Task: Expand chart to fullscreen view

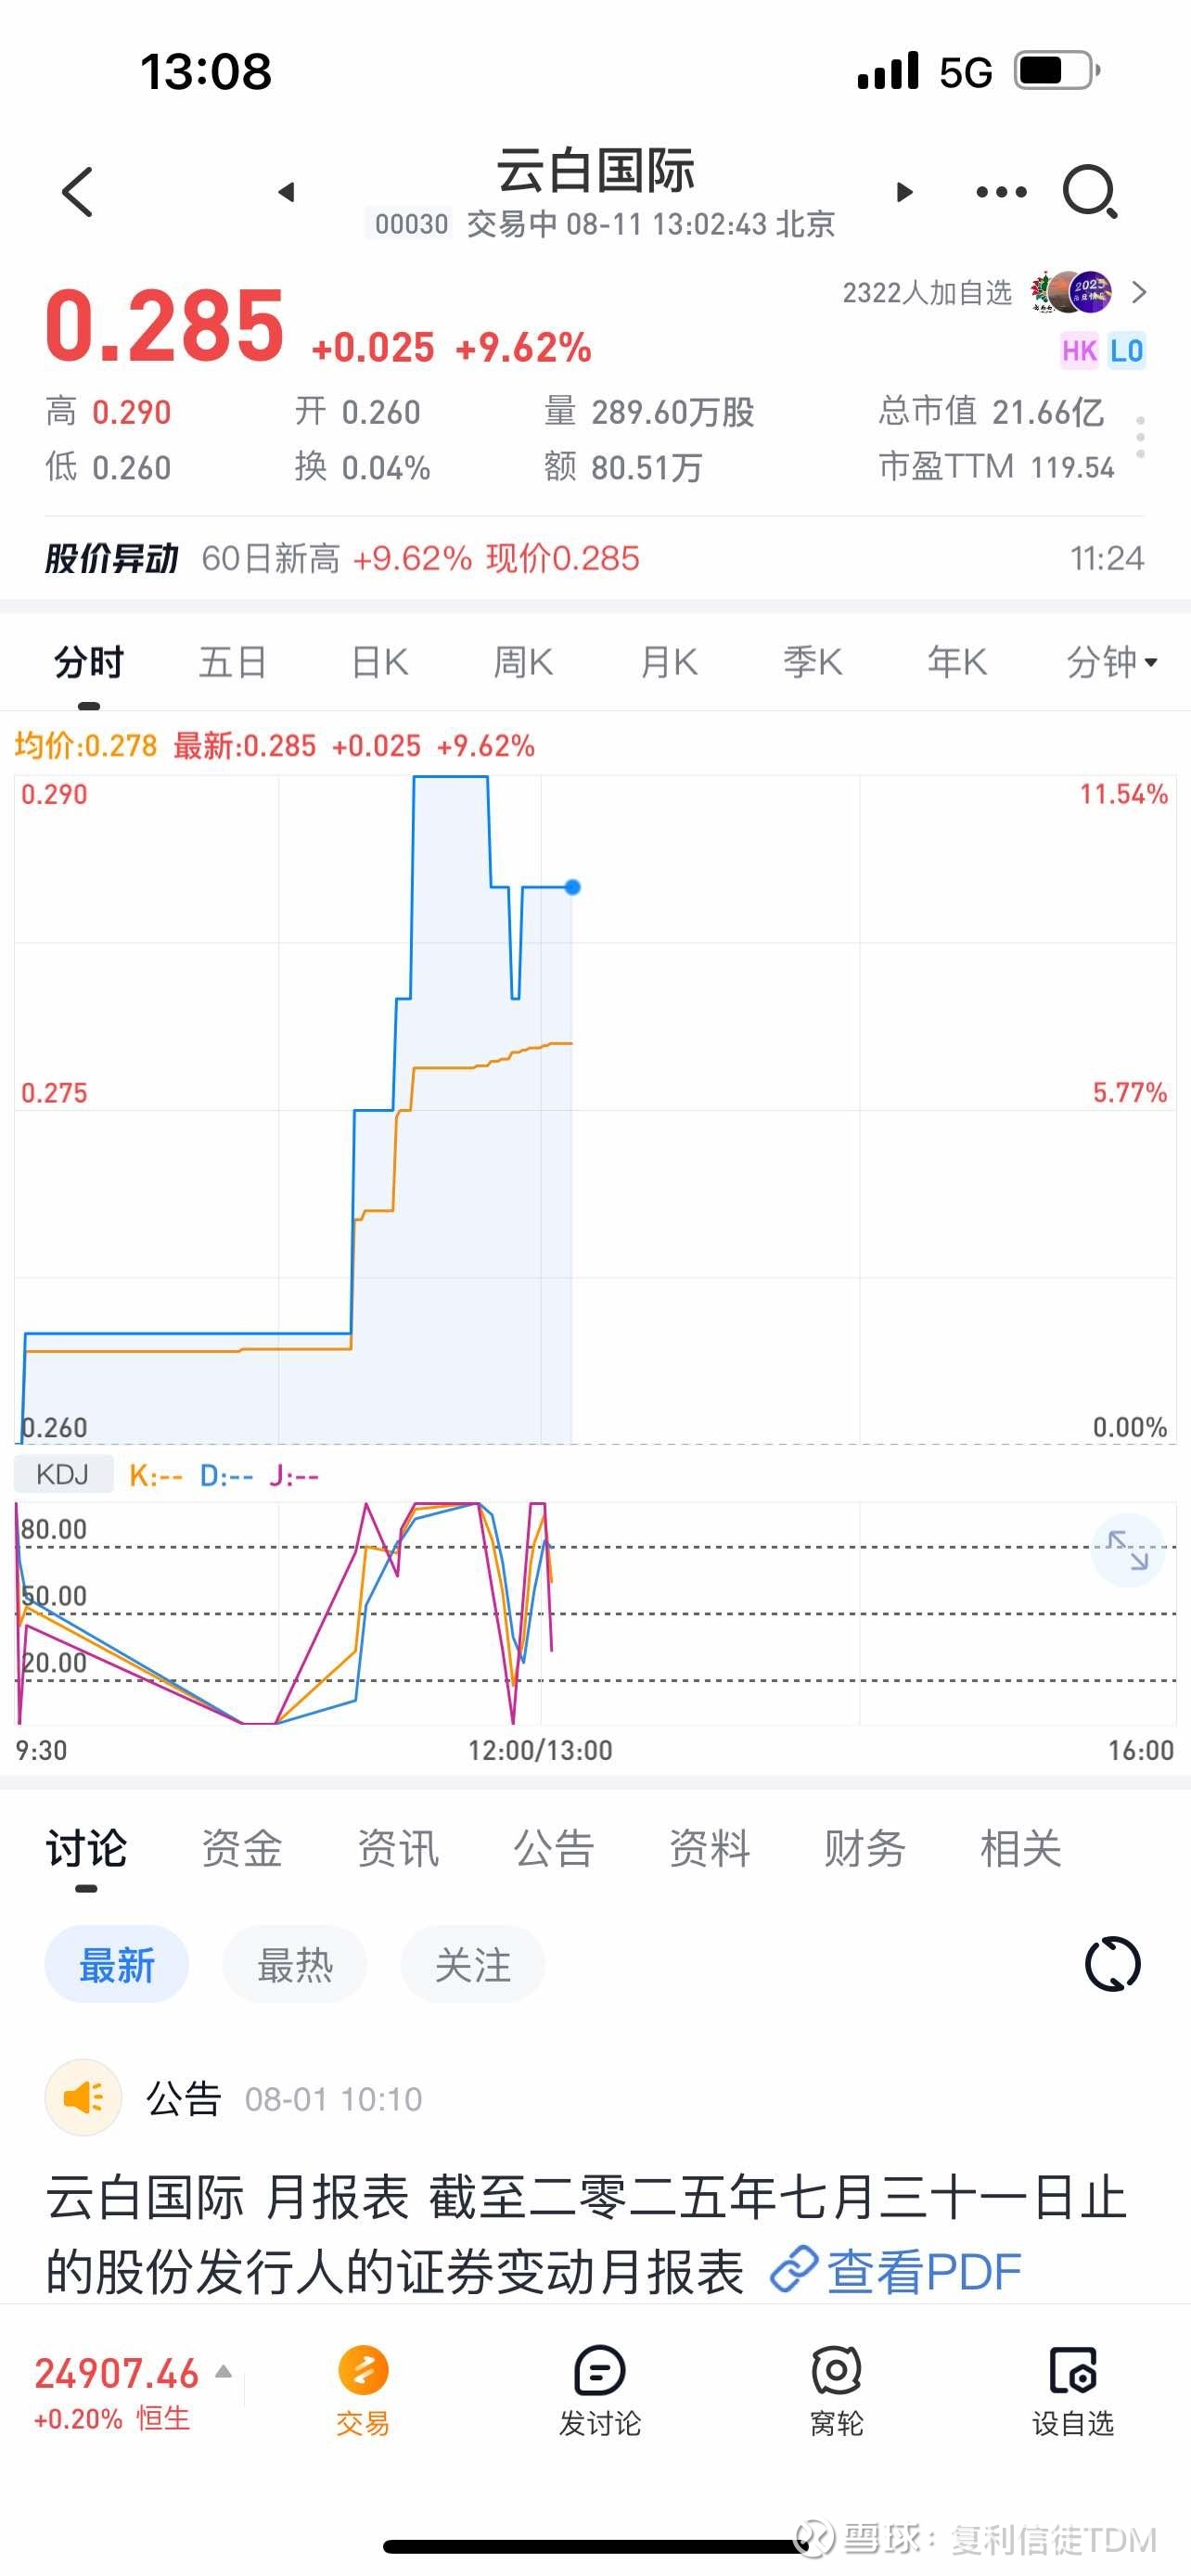Action: [x=1127, y=1550]
